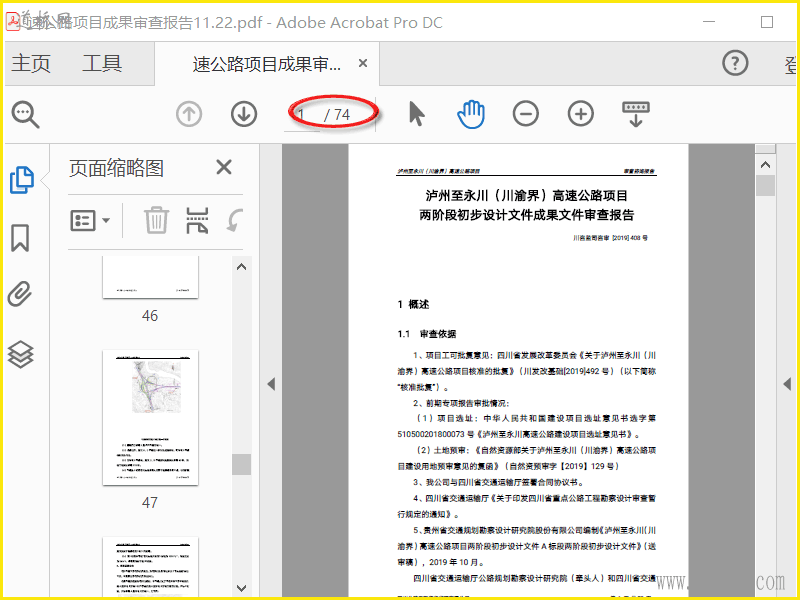800x600 pixels.
Task: Click the page label '46' under thumbnail
Action: pos(149,316)
